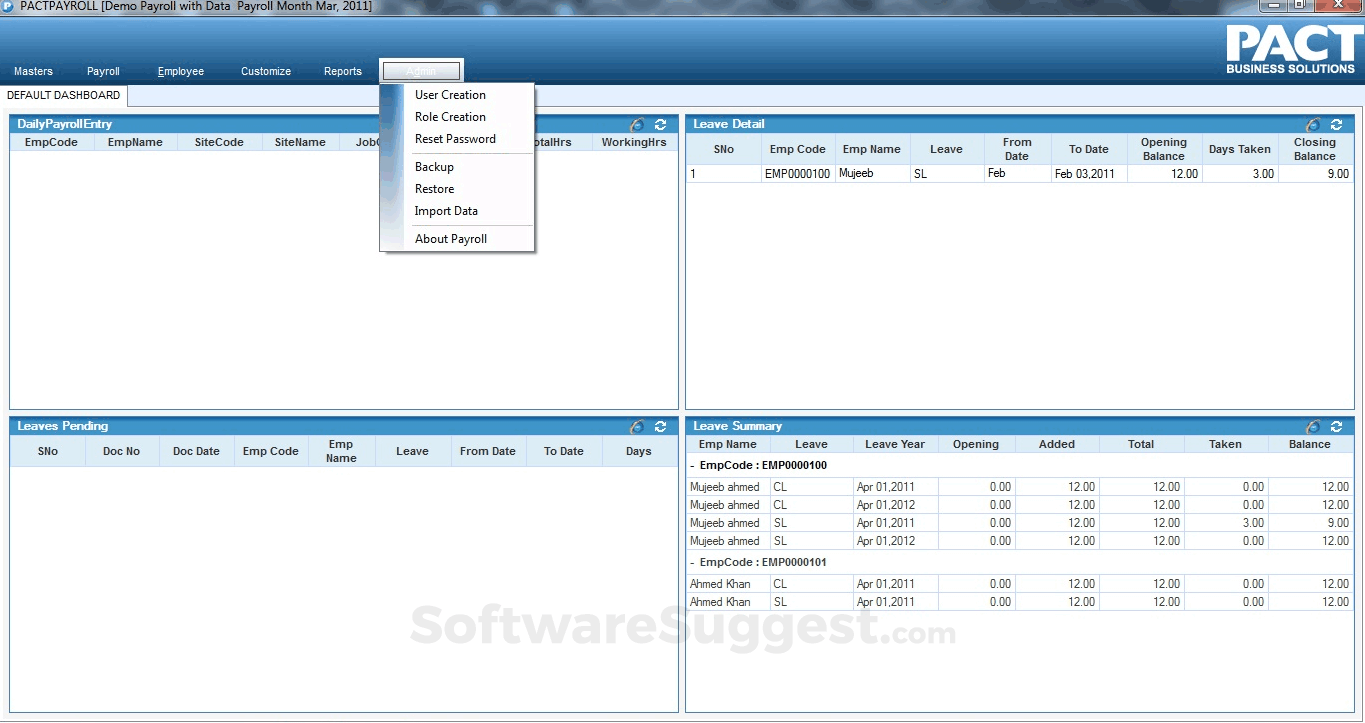Refresh the Leaves Pending panel

click(660, 427)
